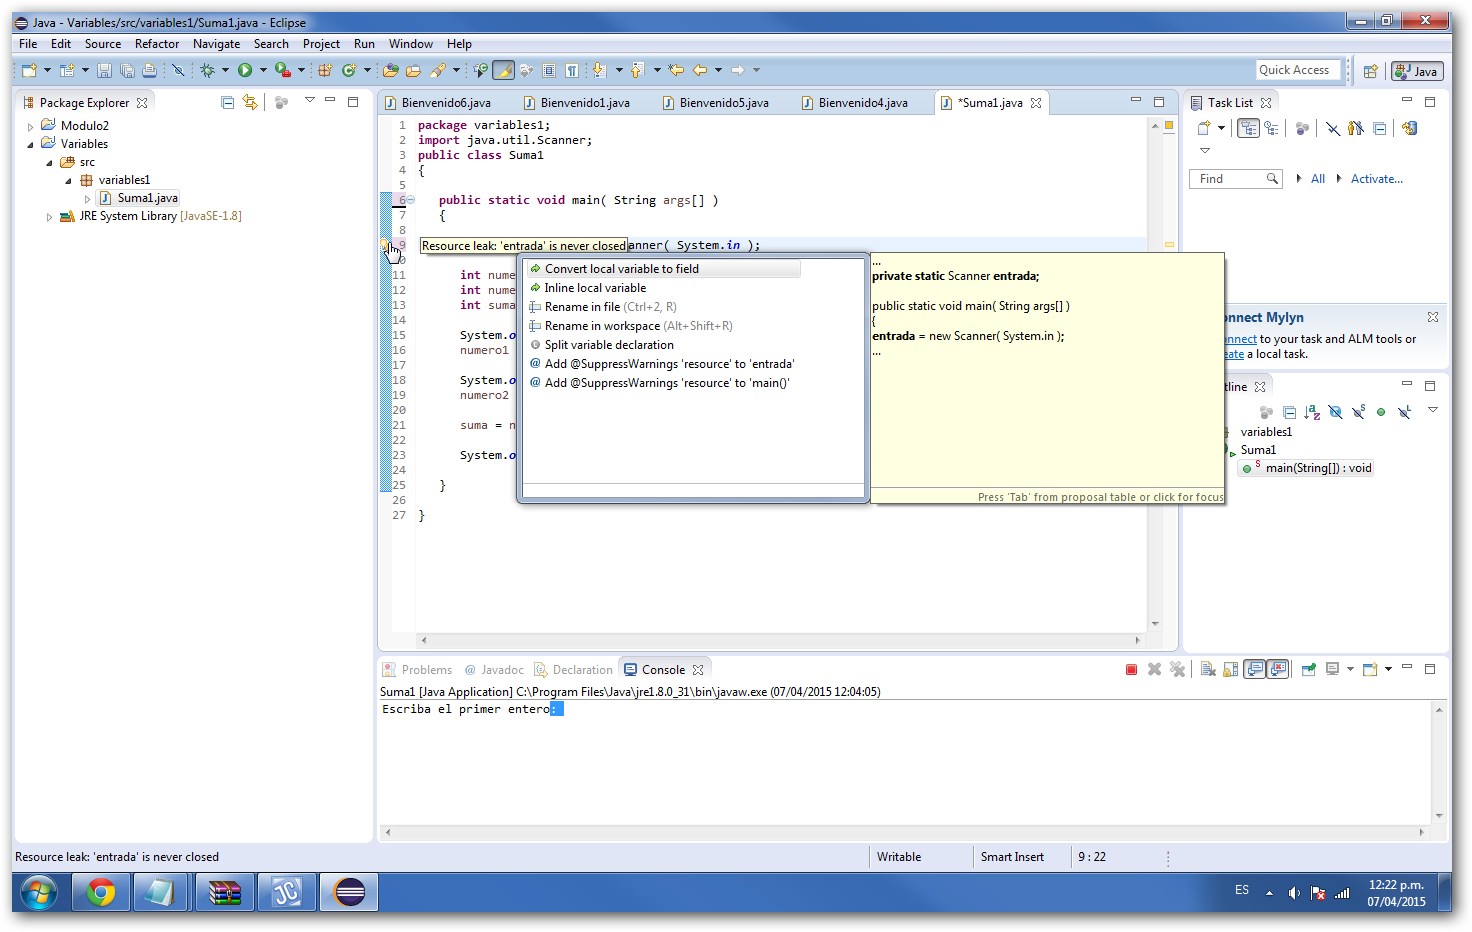Screen dimensions: 1472x932
Task: Choose Inline local variable quick fix
Action: pos(595,288)
